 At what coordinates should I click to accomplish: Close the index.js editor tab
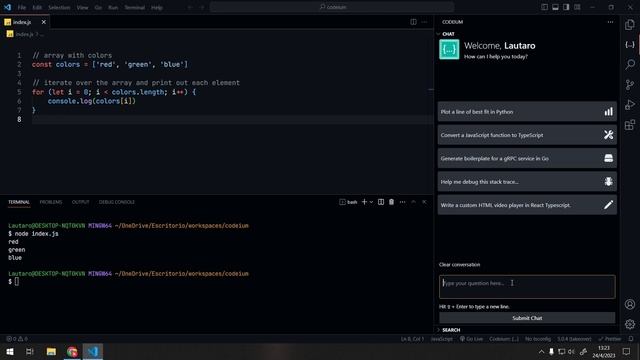44,22
